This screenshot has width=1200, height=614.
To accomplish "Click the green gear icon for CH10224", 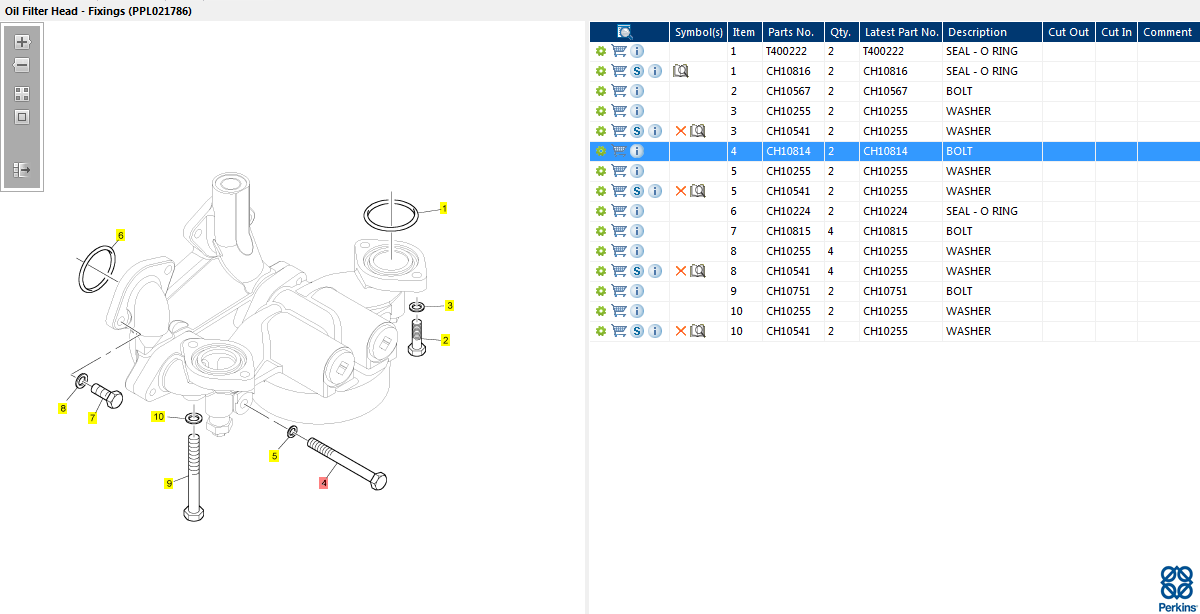I will pos(601,211).
